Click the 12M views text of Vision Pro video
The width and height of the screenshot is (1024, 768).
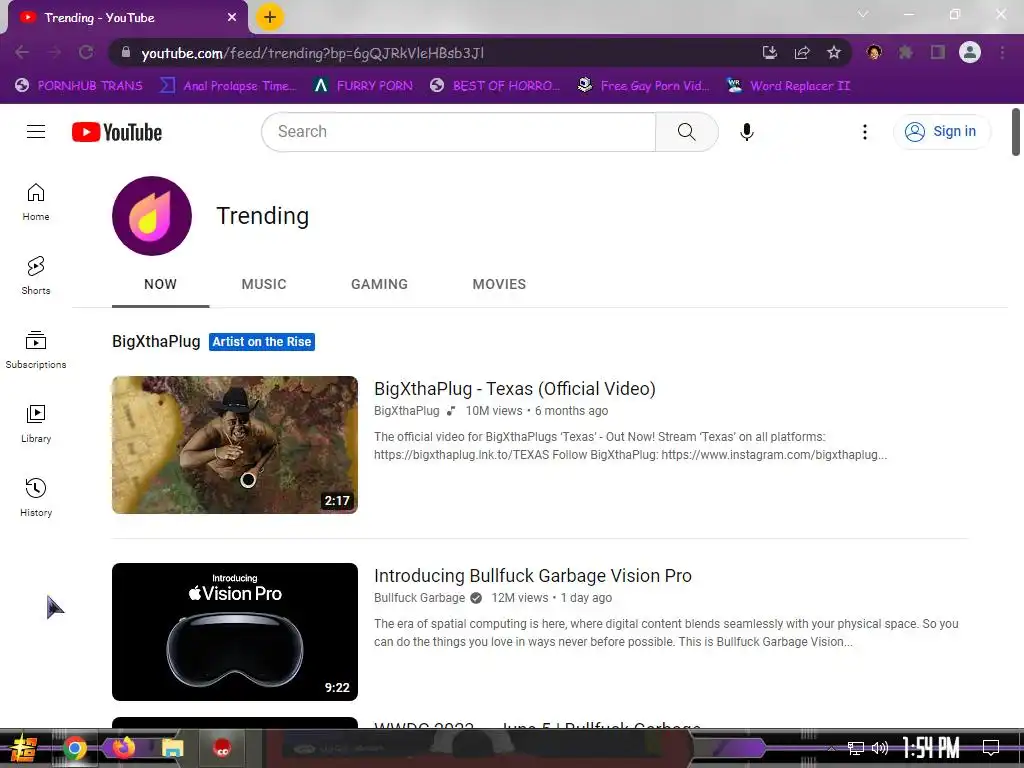tap(520, 598)
